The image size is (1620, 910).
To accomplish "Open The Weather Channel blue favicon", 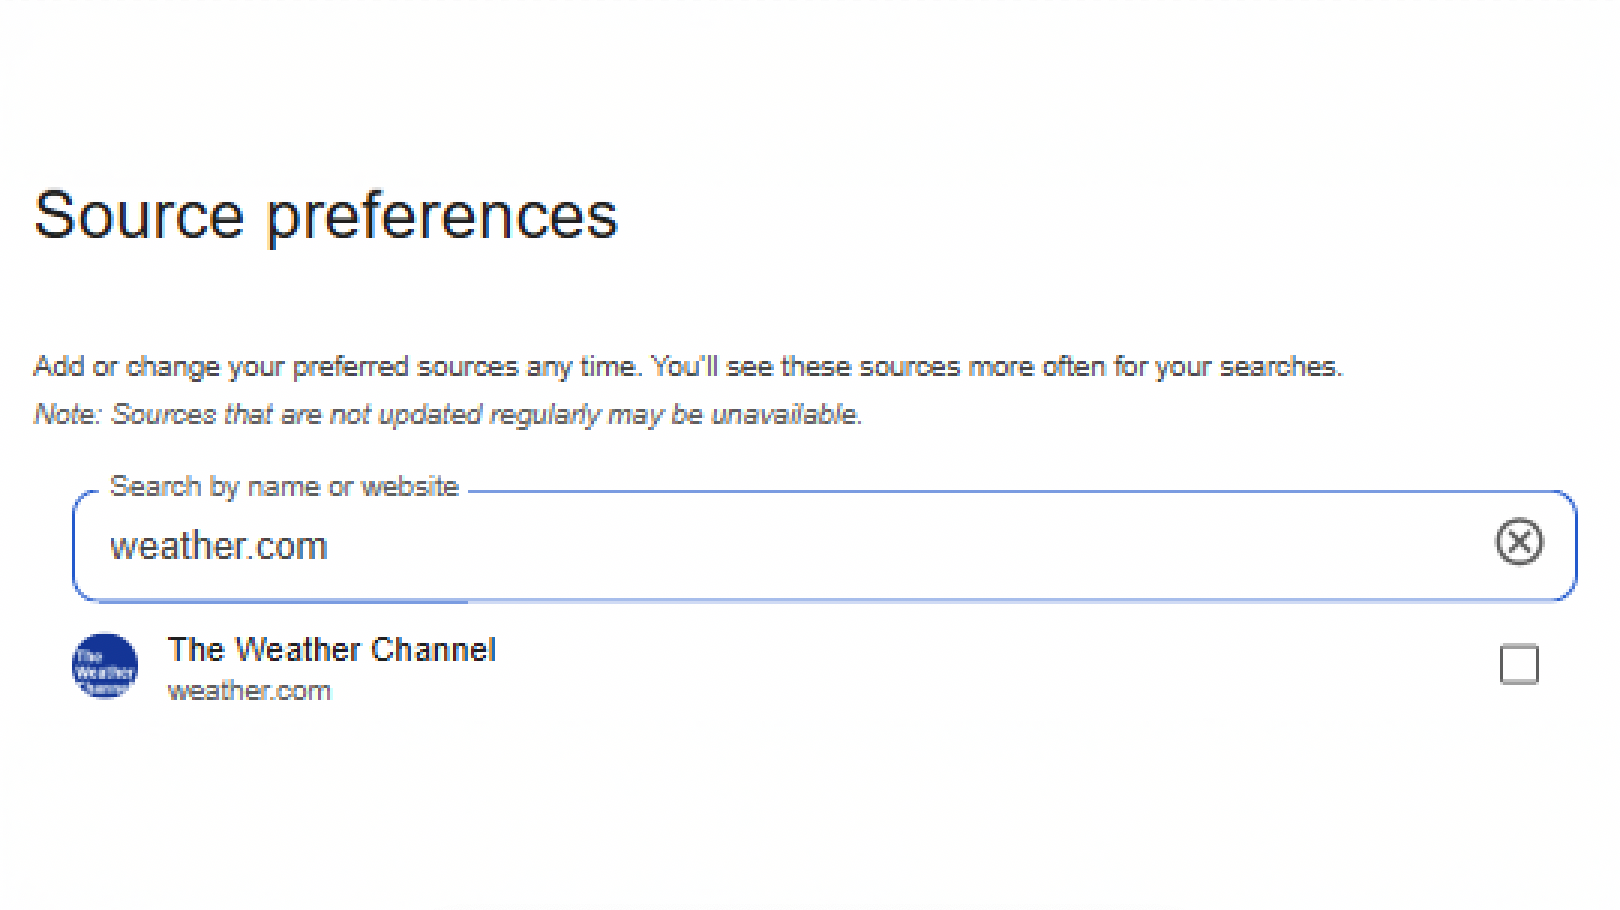I will point(105,666).
